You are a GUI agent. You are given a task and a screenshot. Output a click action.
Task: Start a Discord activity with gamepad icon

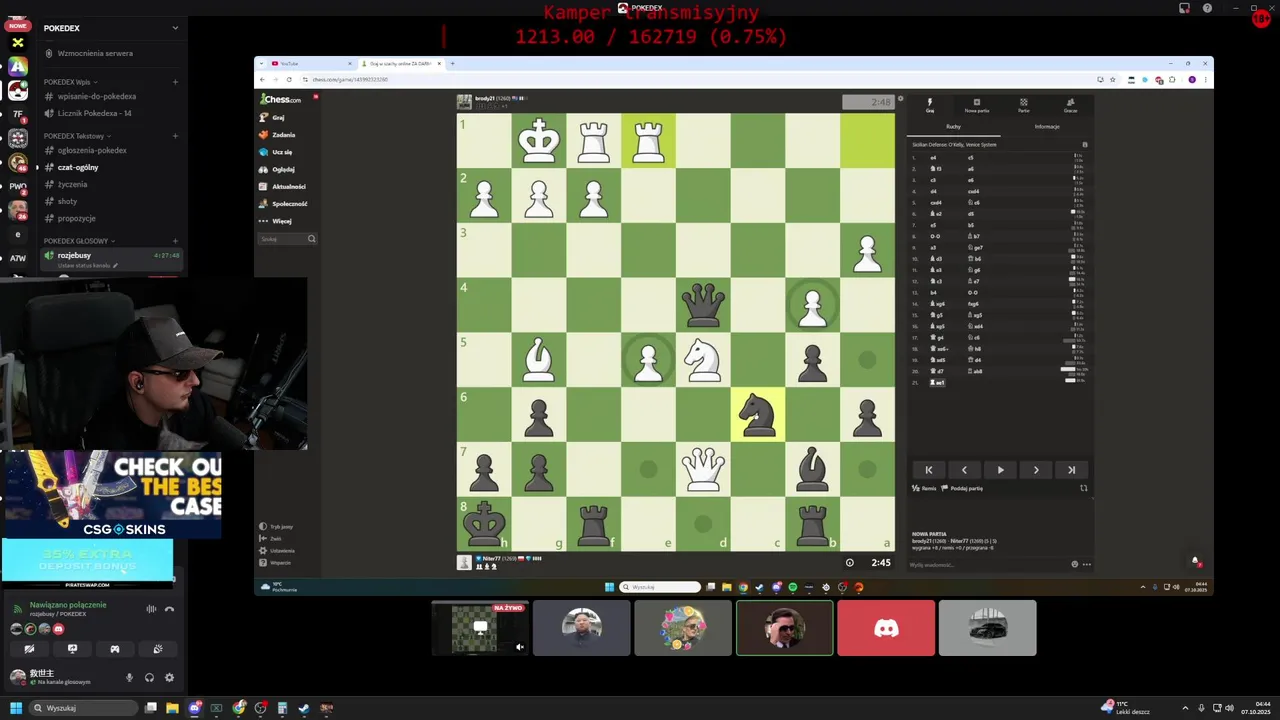(x=115, y=649)
